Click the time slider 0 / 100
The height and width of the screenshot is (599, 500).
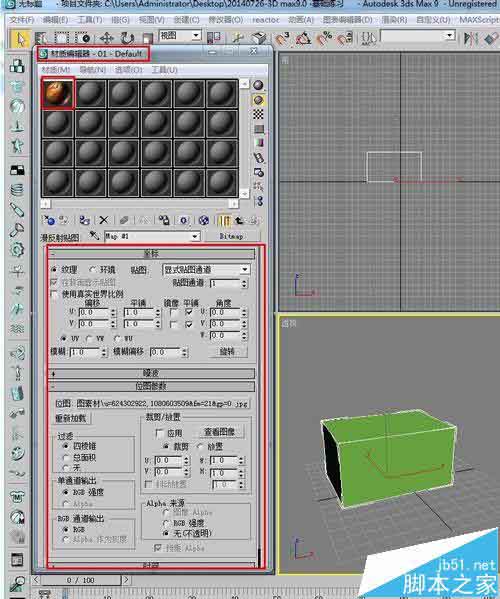tap(81, 580)
